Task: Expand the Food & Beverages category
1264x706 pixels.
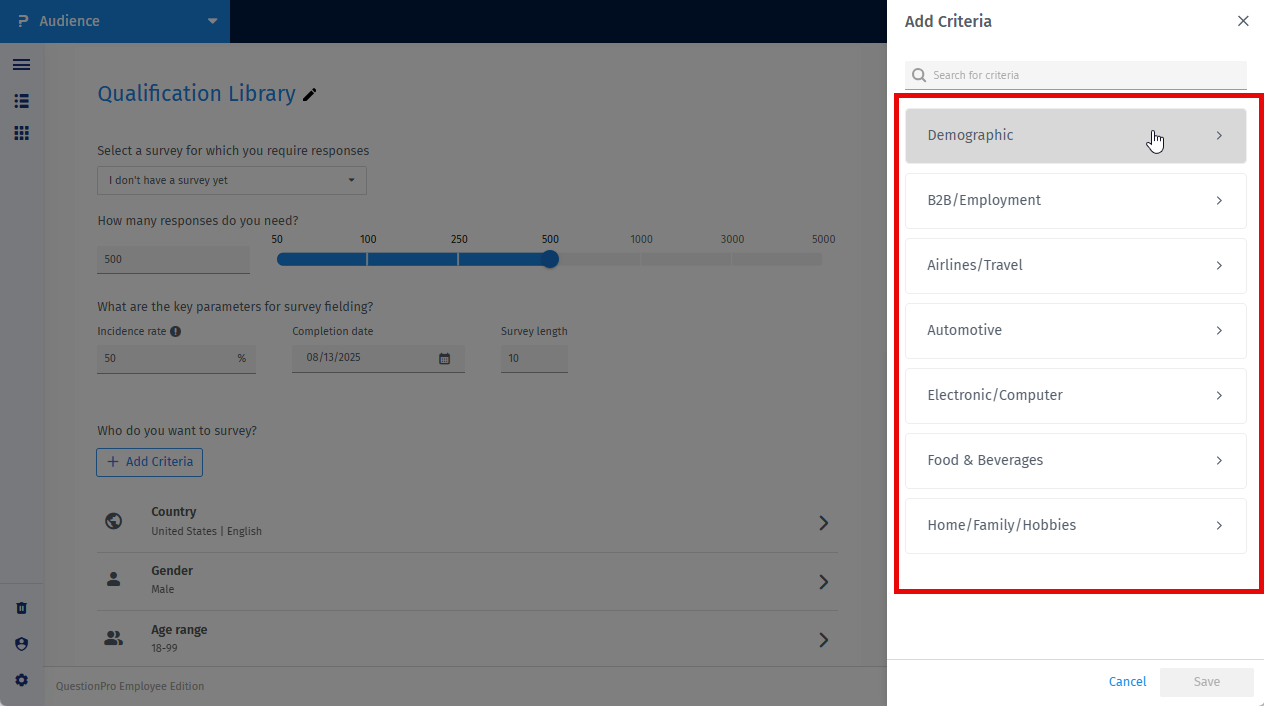Action: pyautogui.click(x=1076, y=461)
